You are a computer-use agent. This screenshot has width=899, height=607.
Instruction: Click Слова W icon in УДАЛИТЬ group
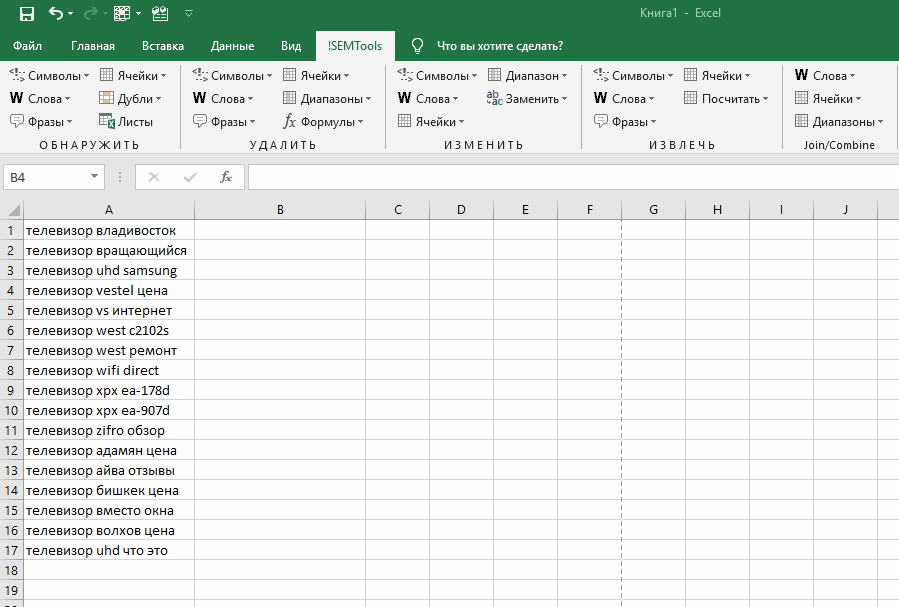click(x=200, y=98)
